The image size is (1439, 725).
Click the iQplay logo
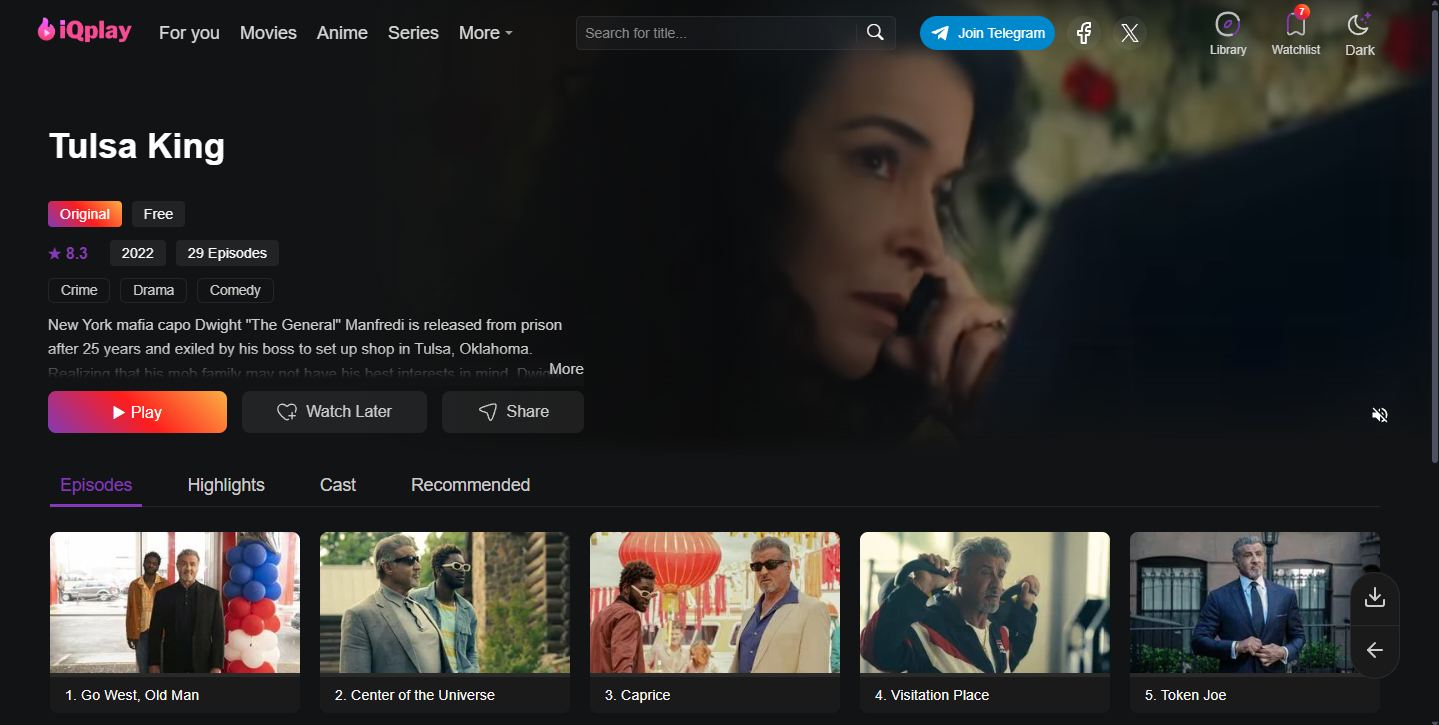[85, 31]
